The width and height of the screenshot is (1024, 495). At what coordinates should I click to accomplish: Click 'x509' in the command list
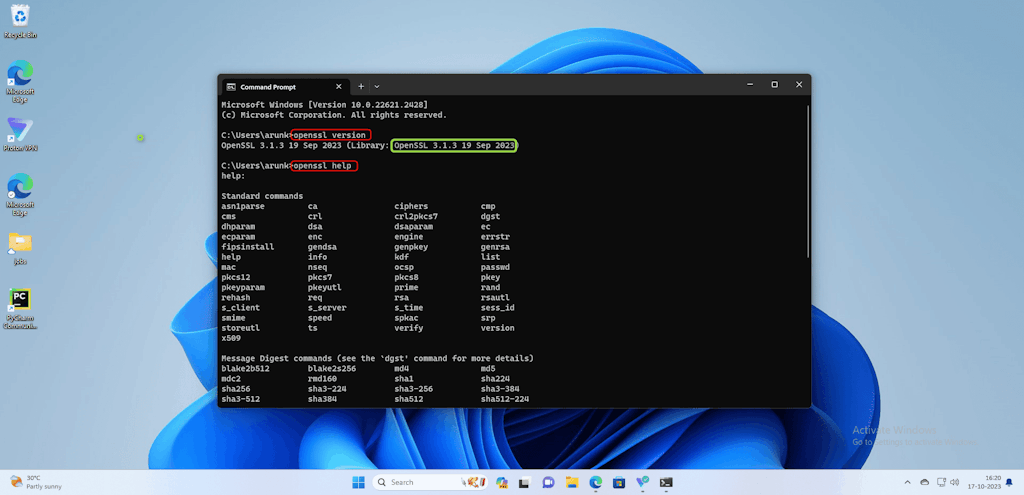[x=231, y=338]
